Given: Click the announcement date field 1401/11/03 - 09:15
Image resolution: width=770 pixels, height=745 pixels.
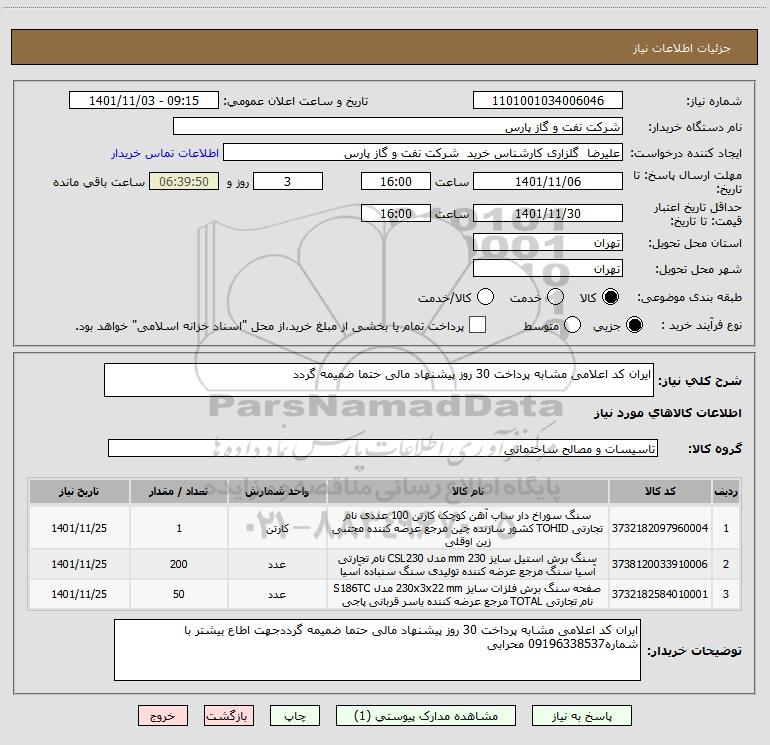Looking at the screenshot, I should (x=144, y=101).
